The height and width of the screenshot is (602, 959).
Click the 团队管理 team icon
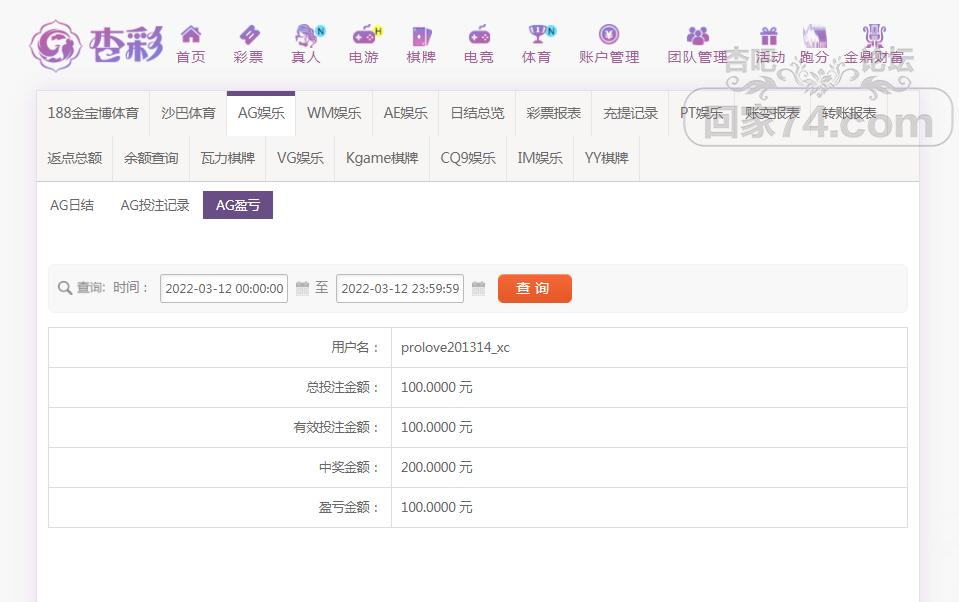(x=697, y=36)
